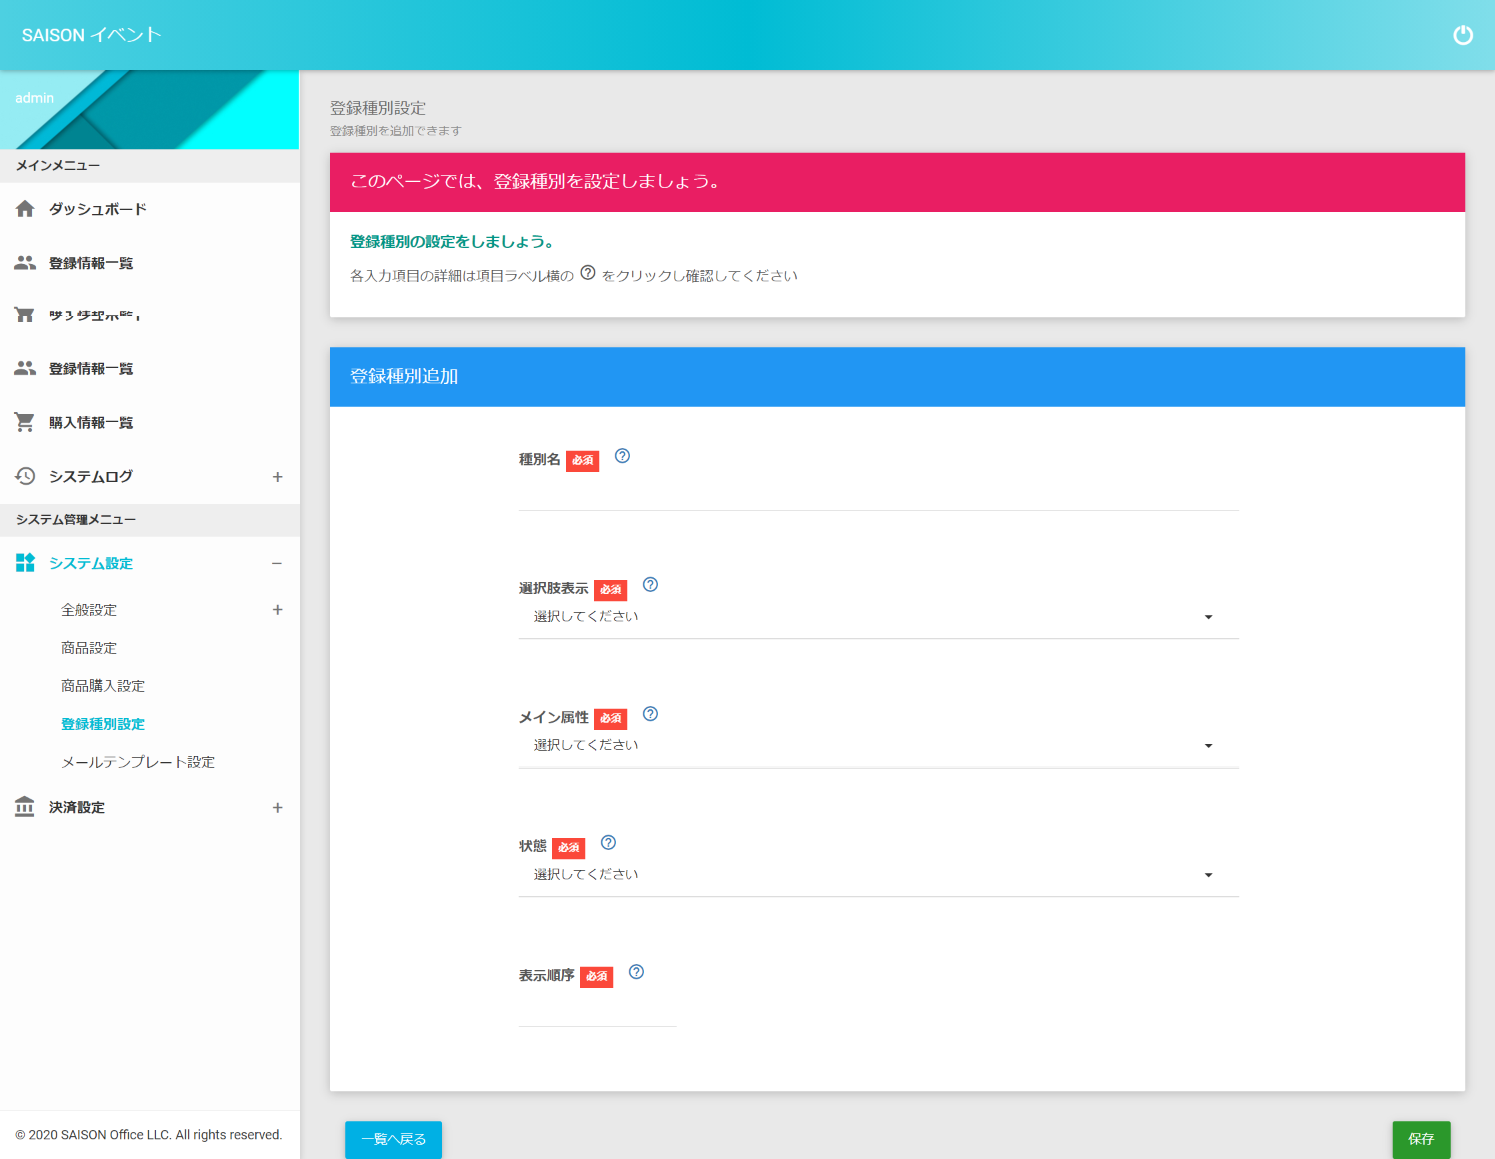Focus the 種別名 text input field
This screenshot has height=1159, width=1495.
click(877, 495)
